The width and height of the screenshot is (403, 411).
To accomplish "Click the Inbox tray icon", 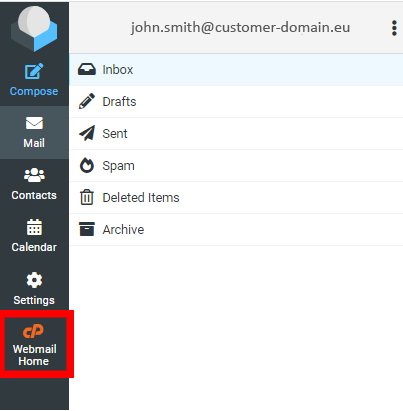I will 87,69.
